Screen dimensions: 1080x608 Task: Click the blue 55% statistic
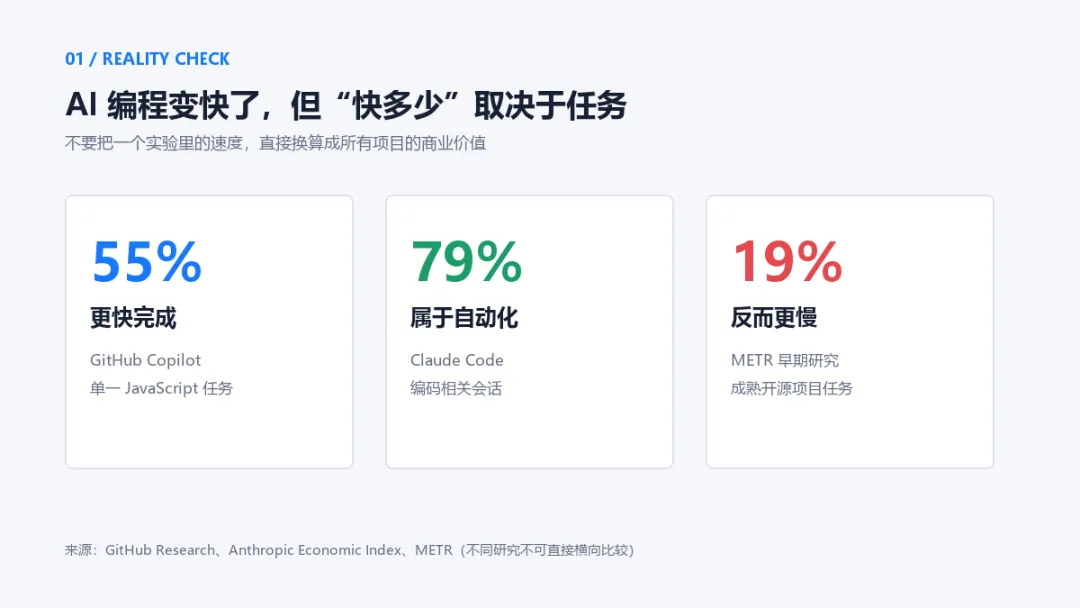[146, 262]
